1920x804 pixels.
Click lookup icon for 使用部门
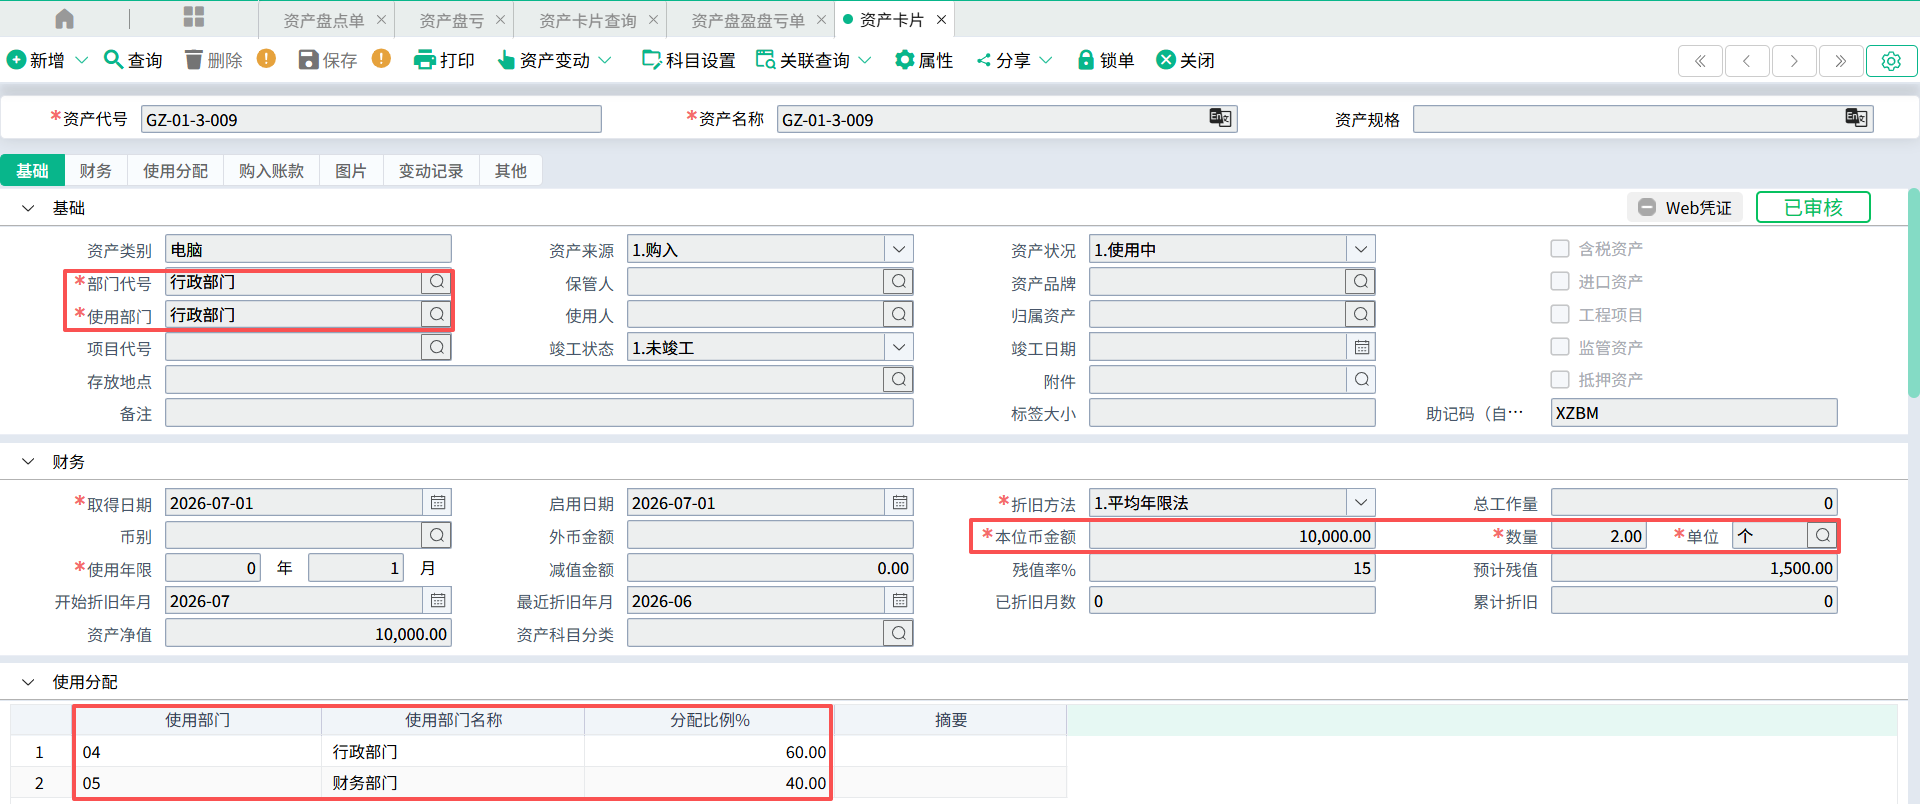[437, 314]
